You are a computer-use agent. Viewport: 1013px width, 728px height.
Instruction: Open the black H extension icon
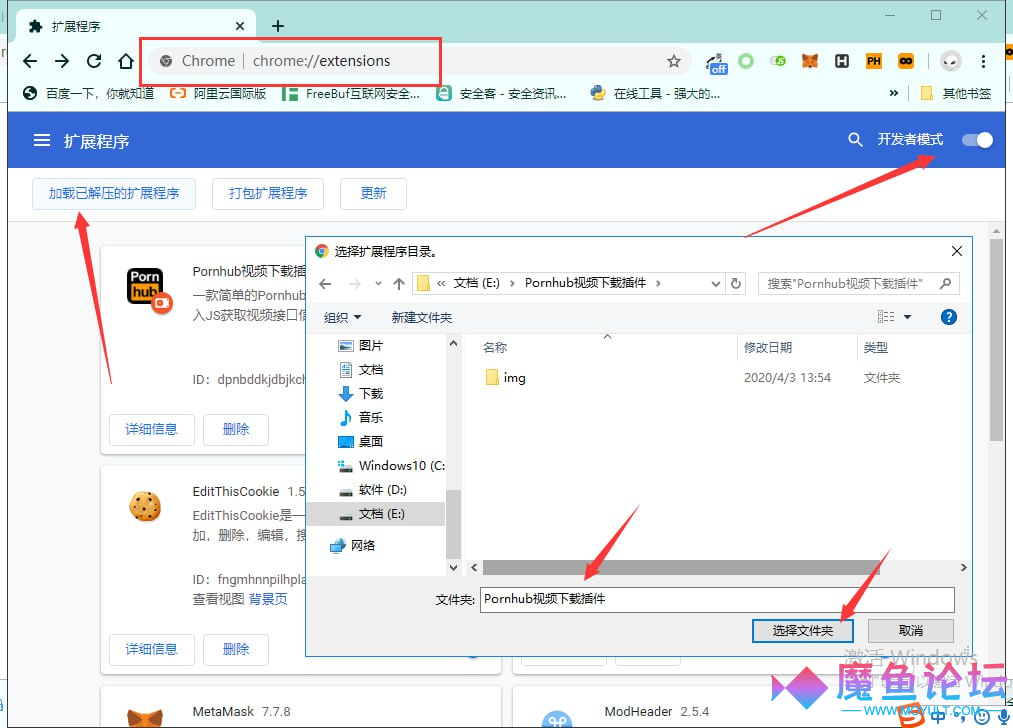pos(842,61)
